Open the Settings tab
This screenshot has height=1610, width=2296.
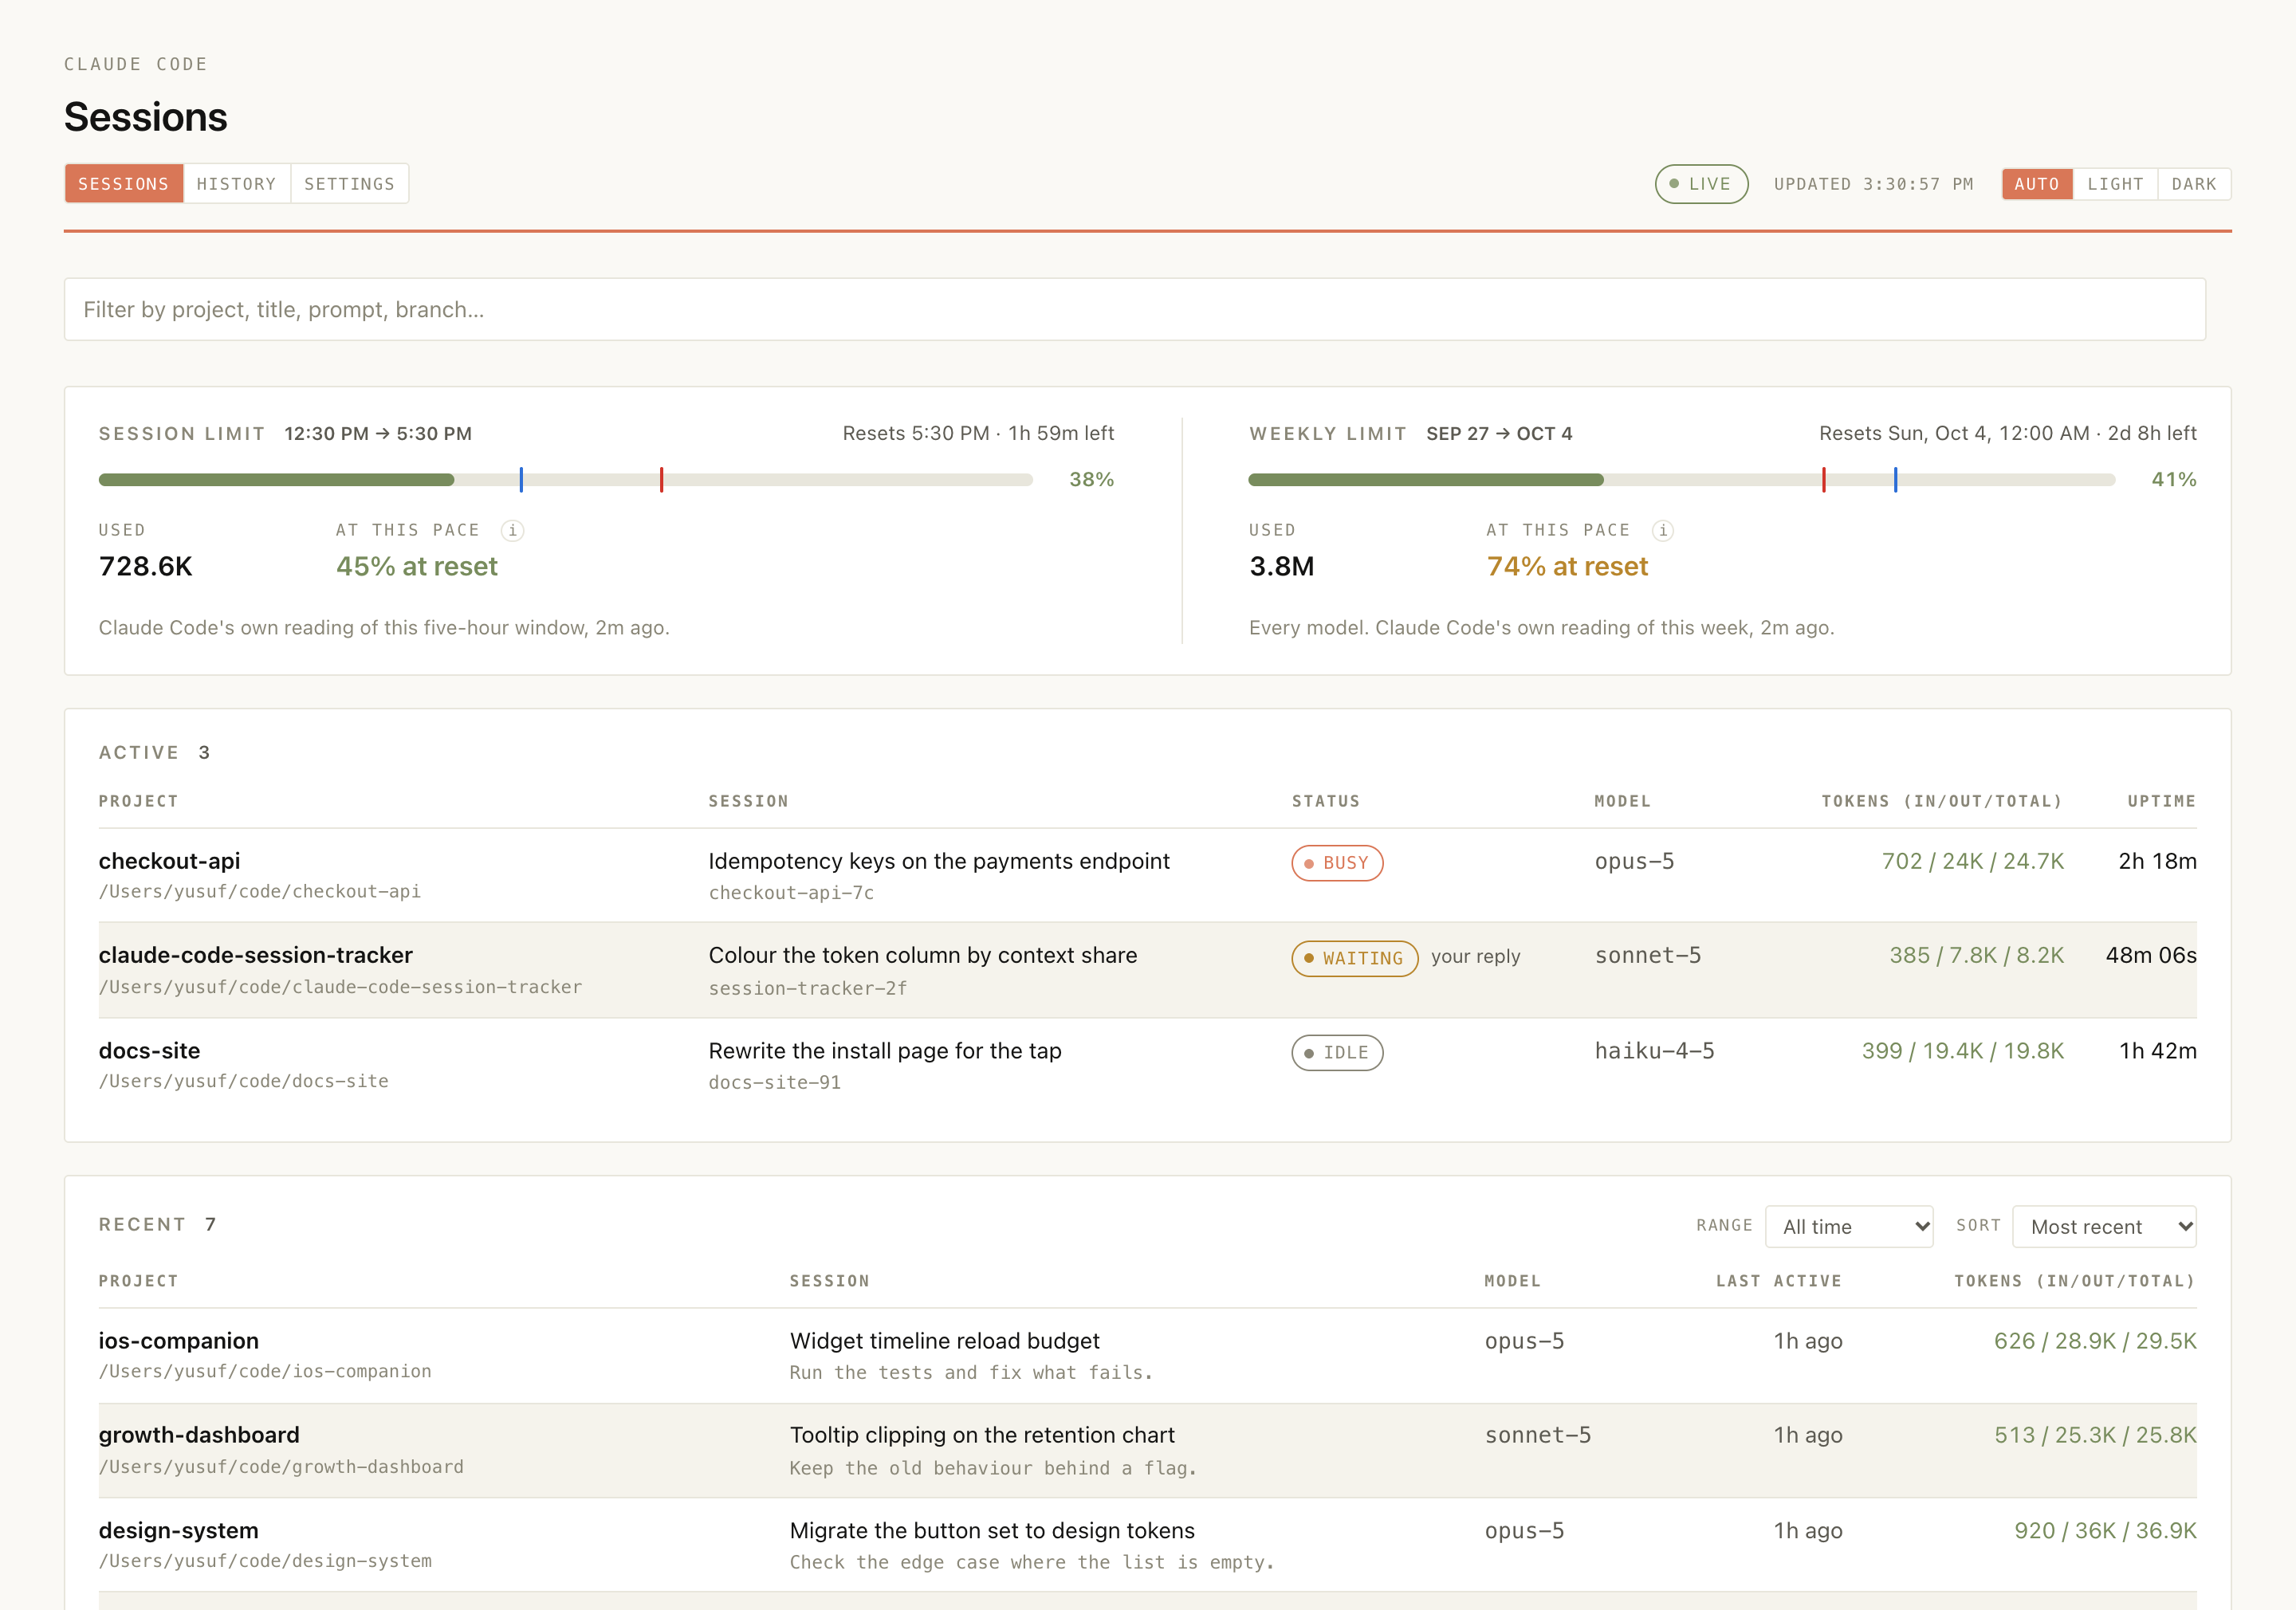click(x=349, y=184)
